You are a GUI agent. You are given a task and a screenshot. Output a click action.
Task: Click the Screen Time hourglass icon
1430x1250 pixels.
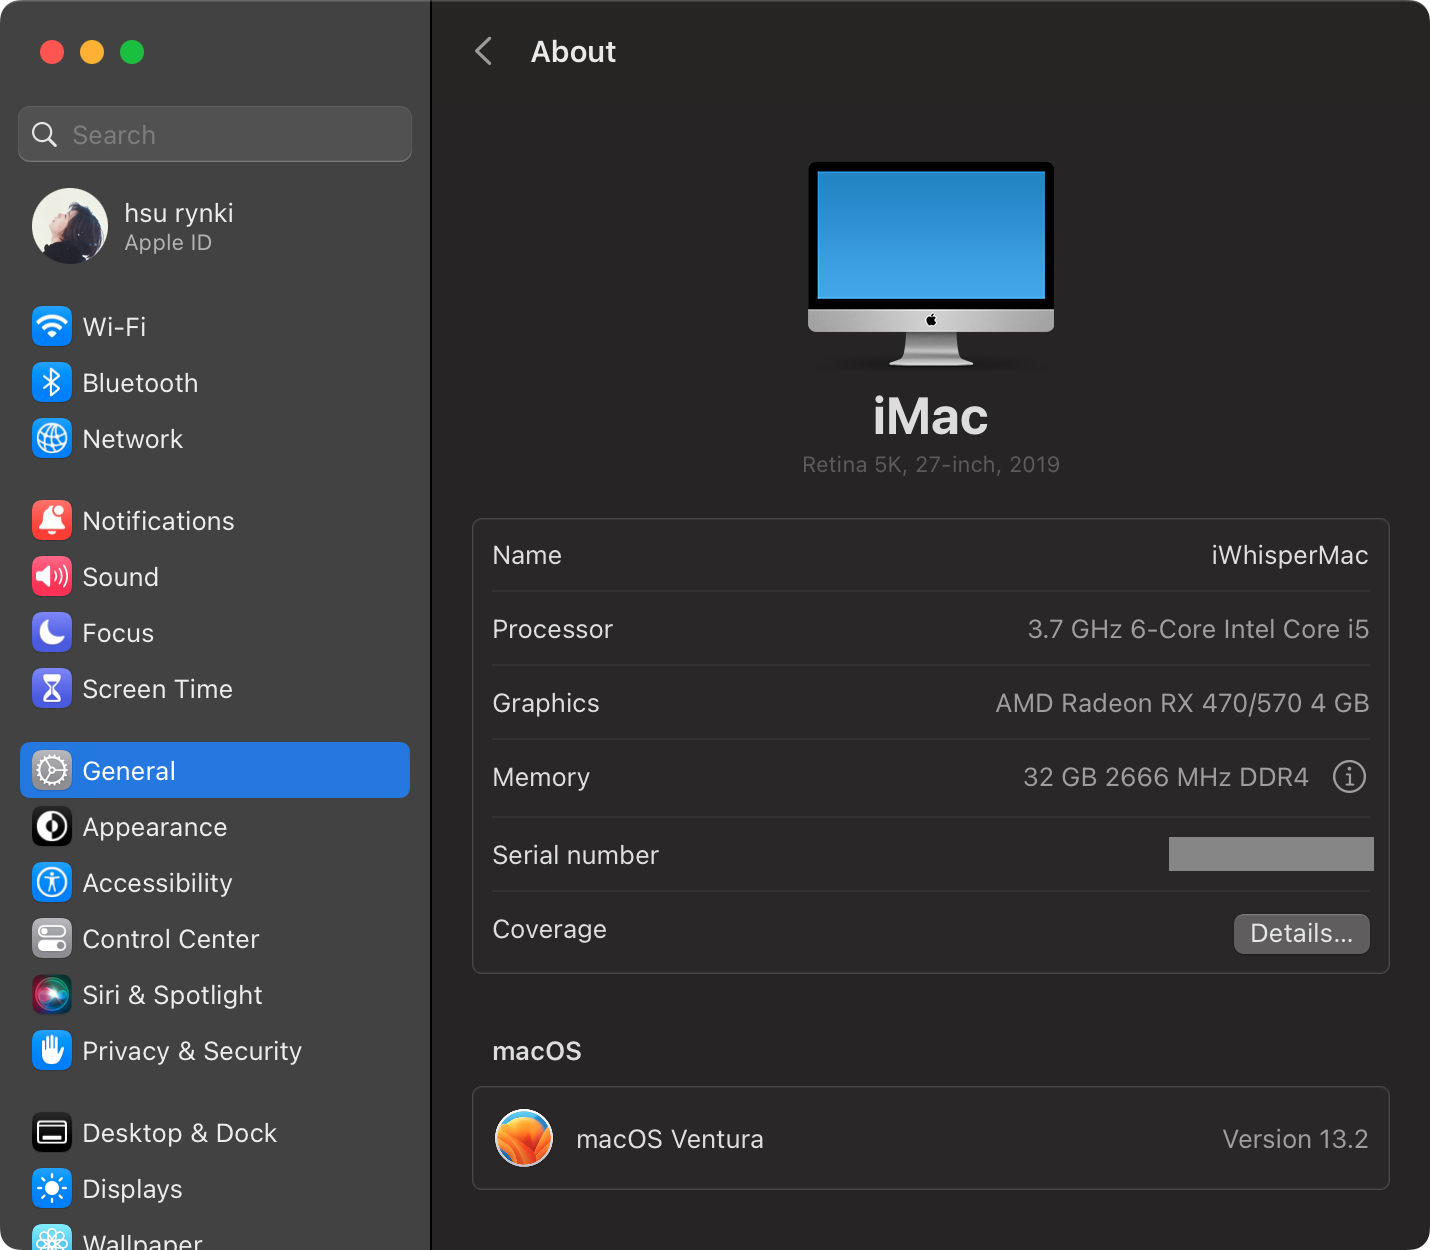click(52, 688)
